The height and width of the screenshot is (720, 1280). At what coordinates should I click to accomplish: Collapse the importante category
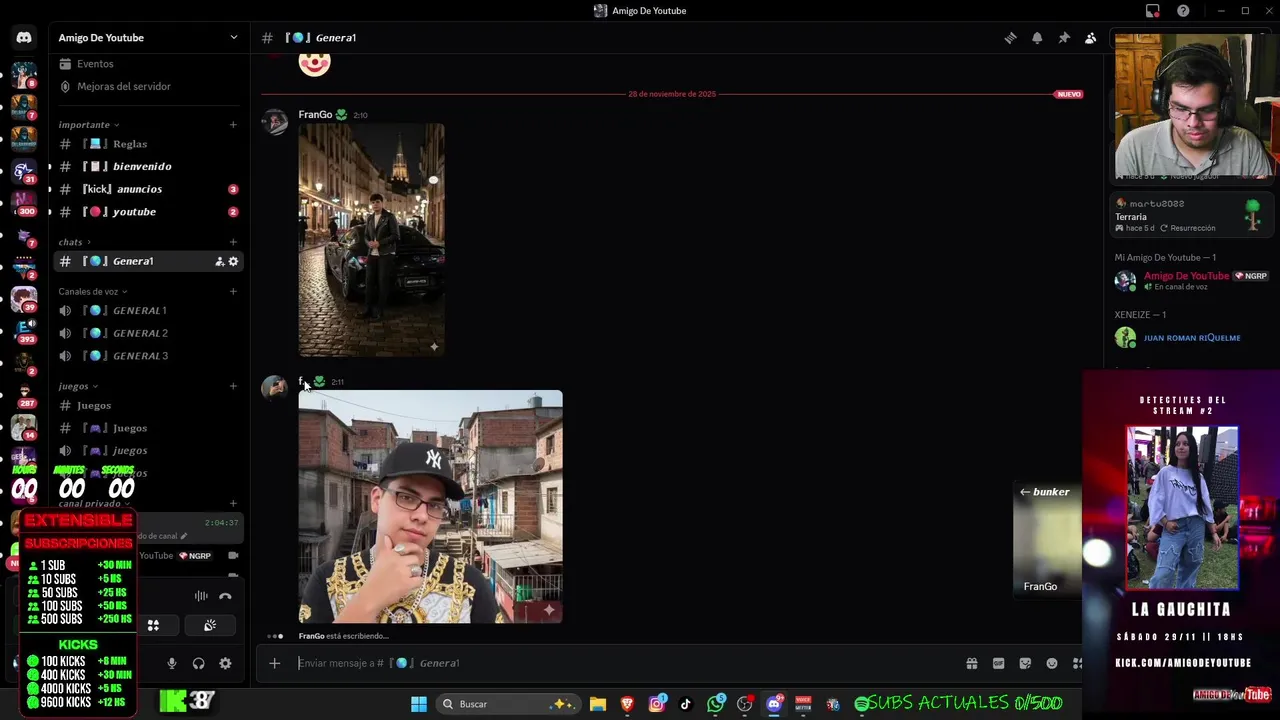pyautogui.click(x=89, y=125)
